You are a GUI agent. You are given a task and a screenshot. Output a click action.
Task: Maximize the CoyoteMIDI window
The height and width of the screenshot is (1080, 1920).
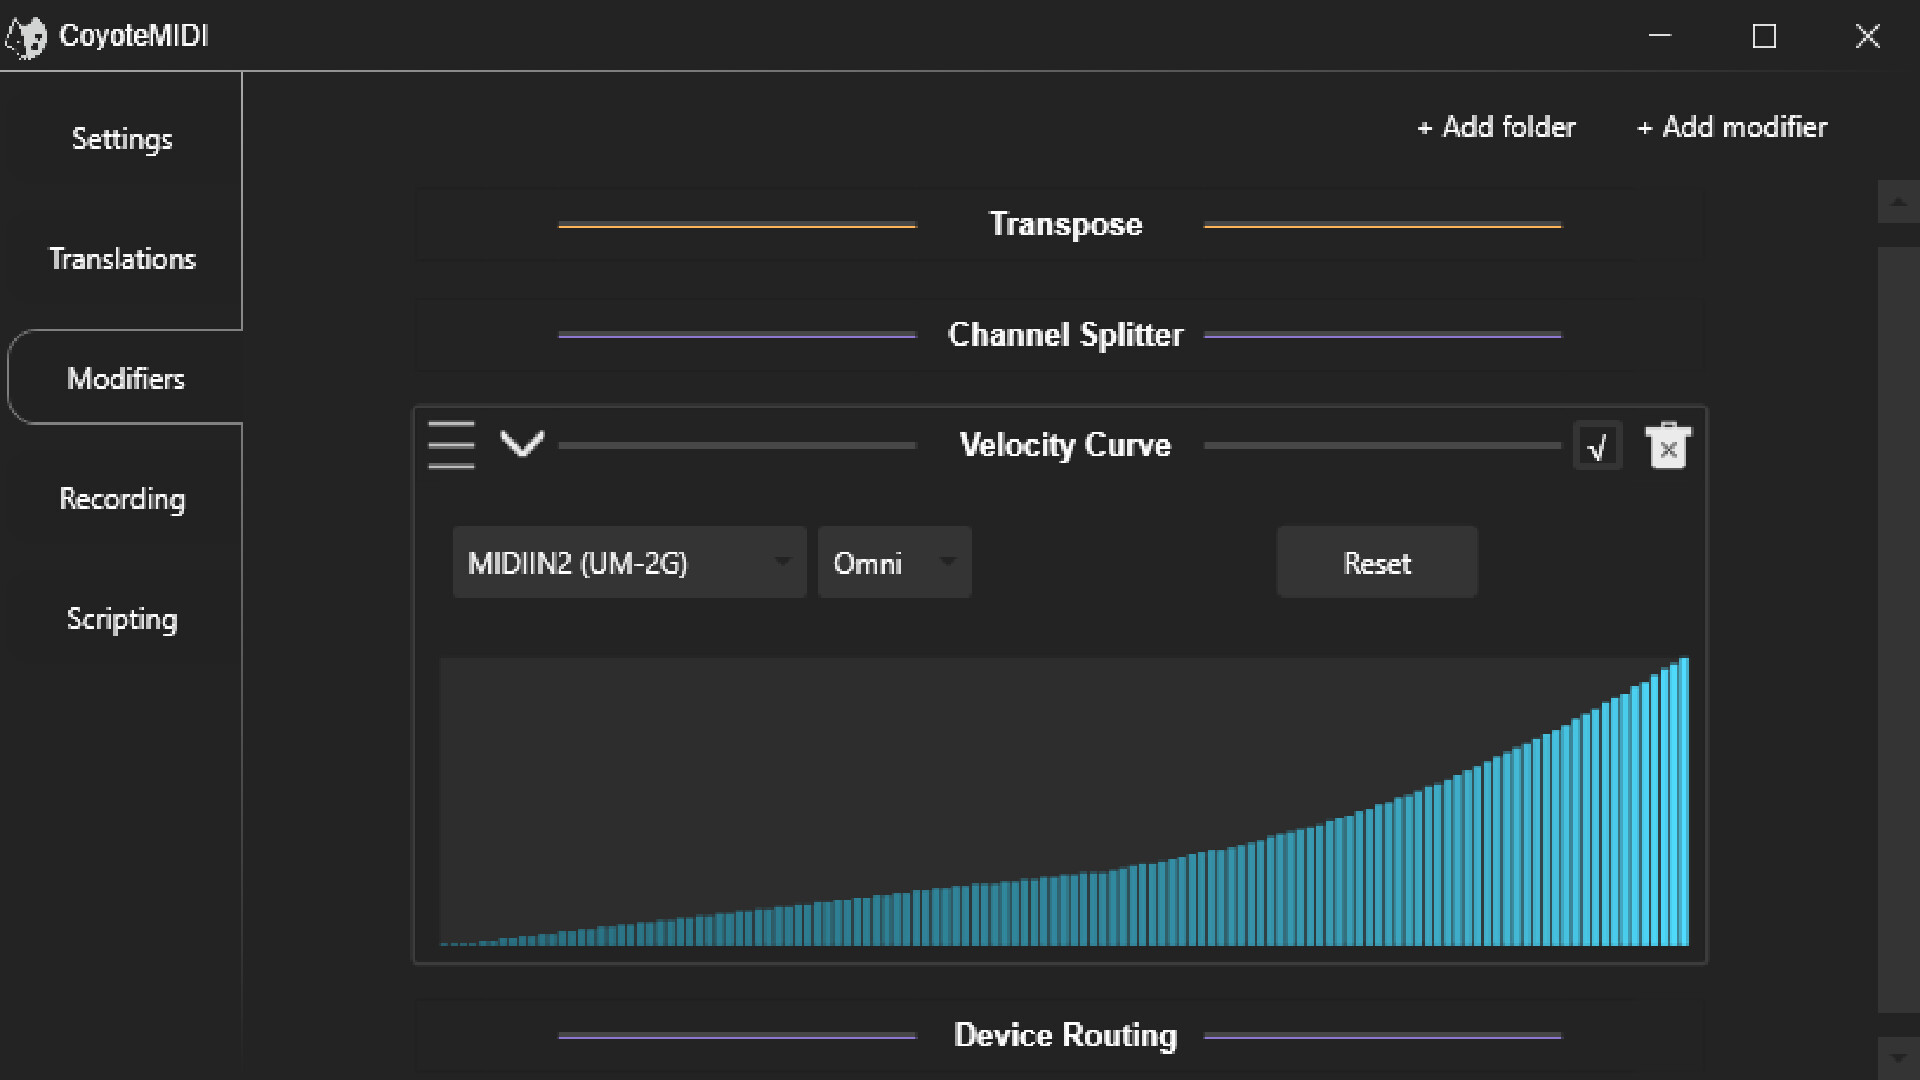tap(1764, 36)
